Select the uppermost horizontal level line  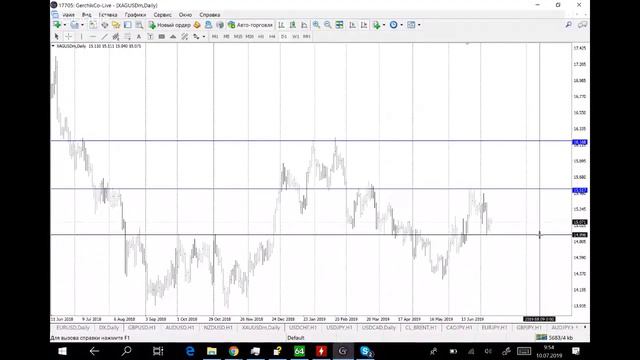[x=310, y=141]
